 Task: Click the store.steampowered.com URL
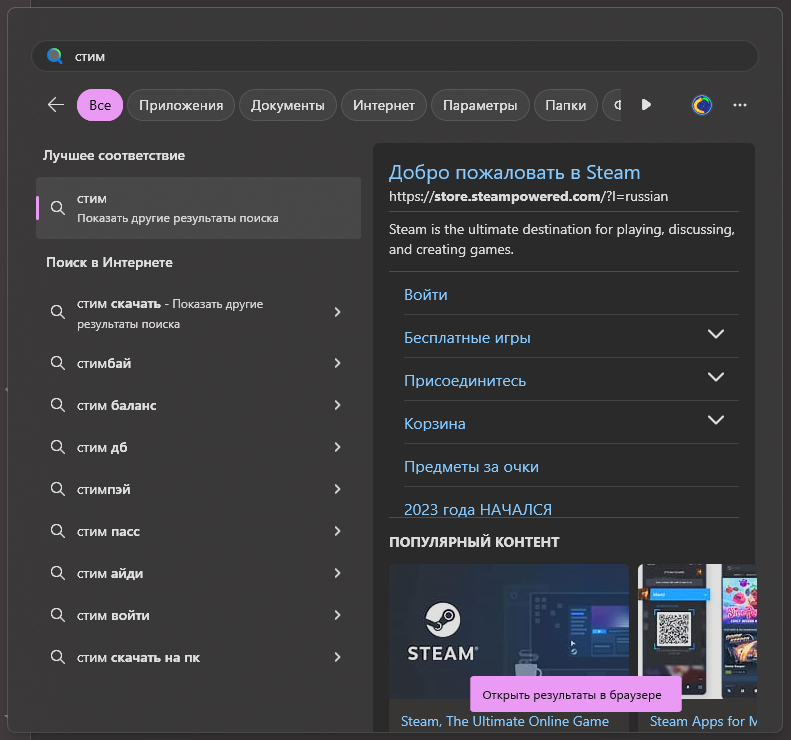point(528,196)
